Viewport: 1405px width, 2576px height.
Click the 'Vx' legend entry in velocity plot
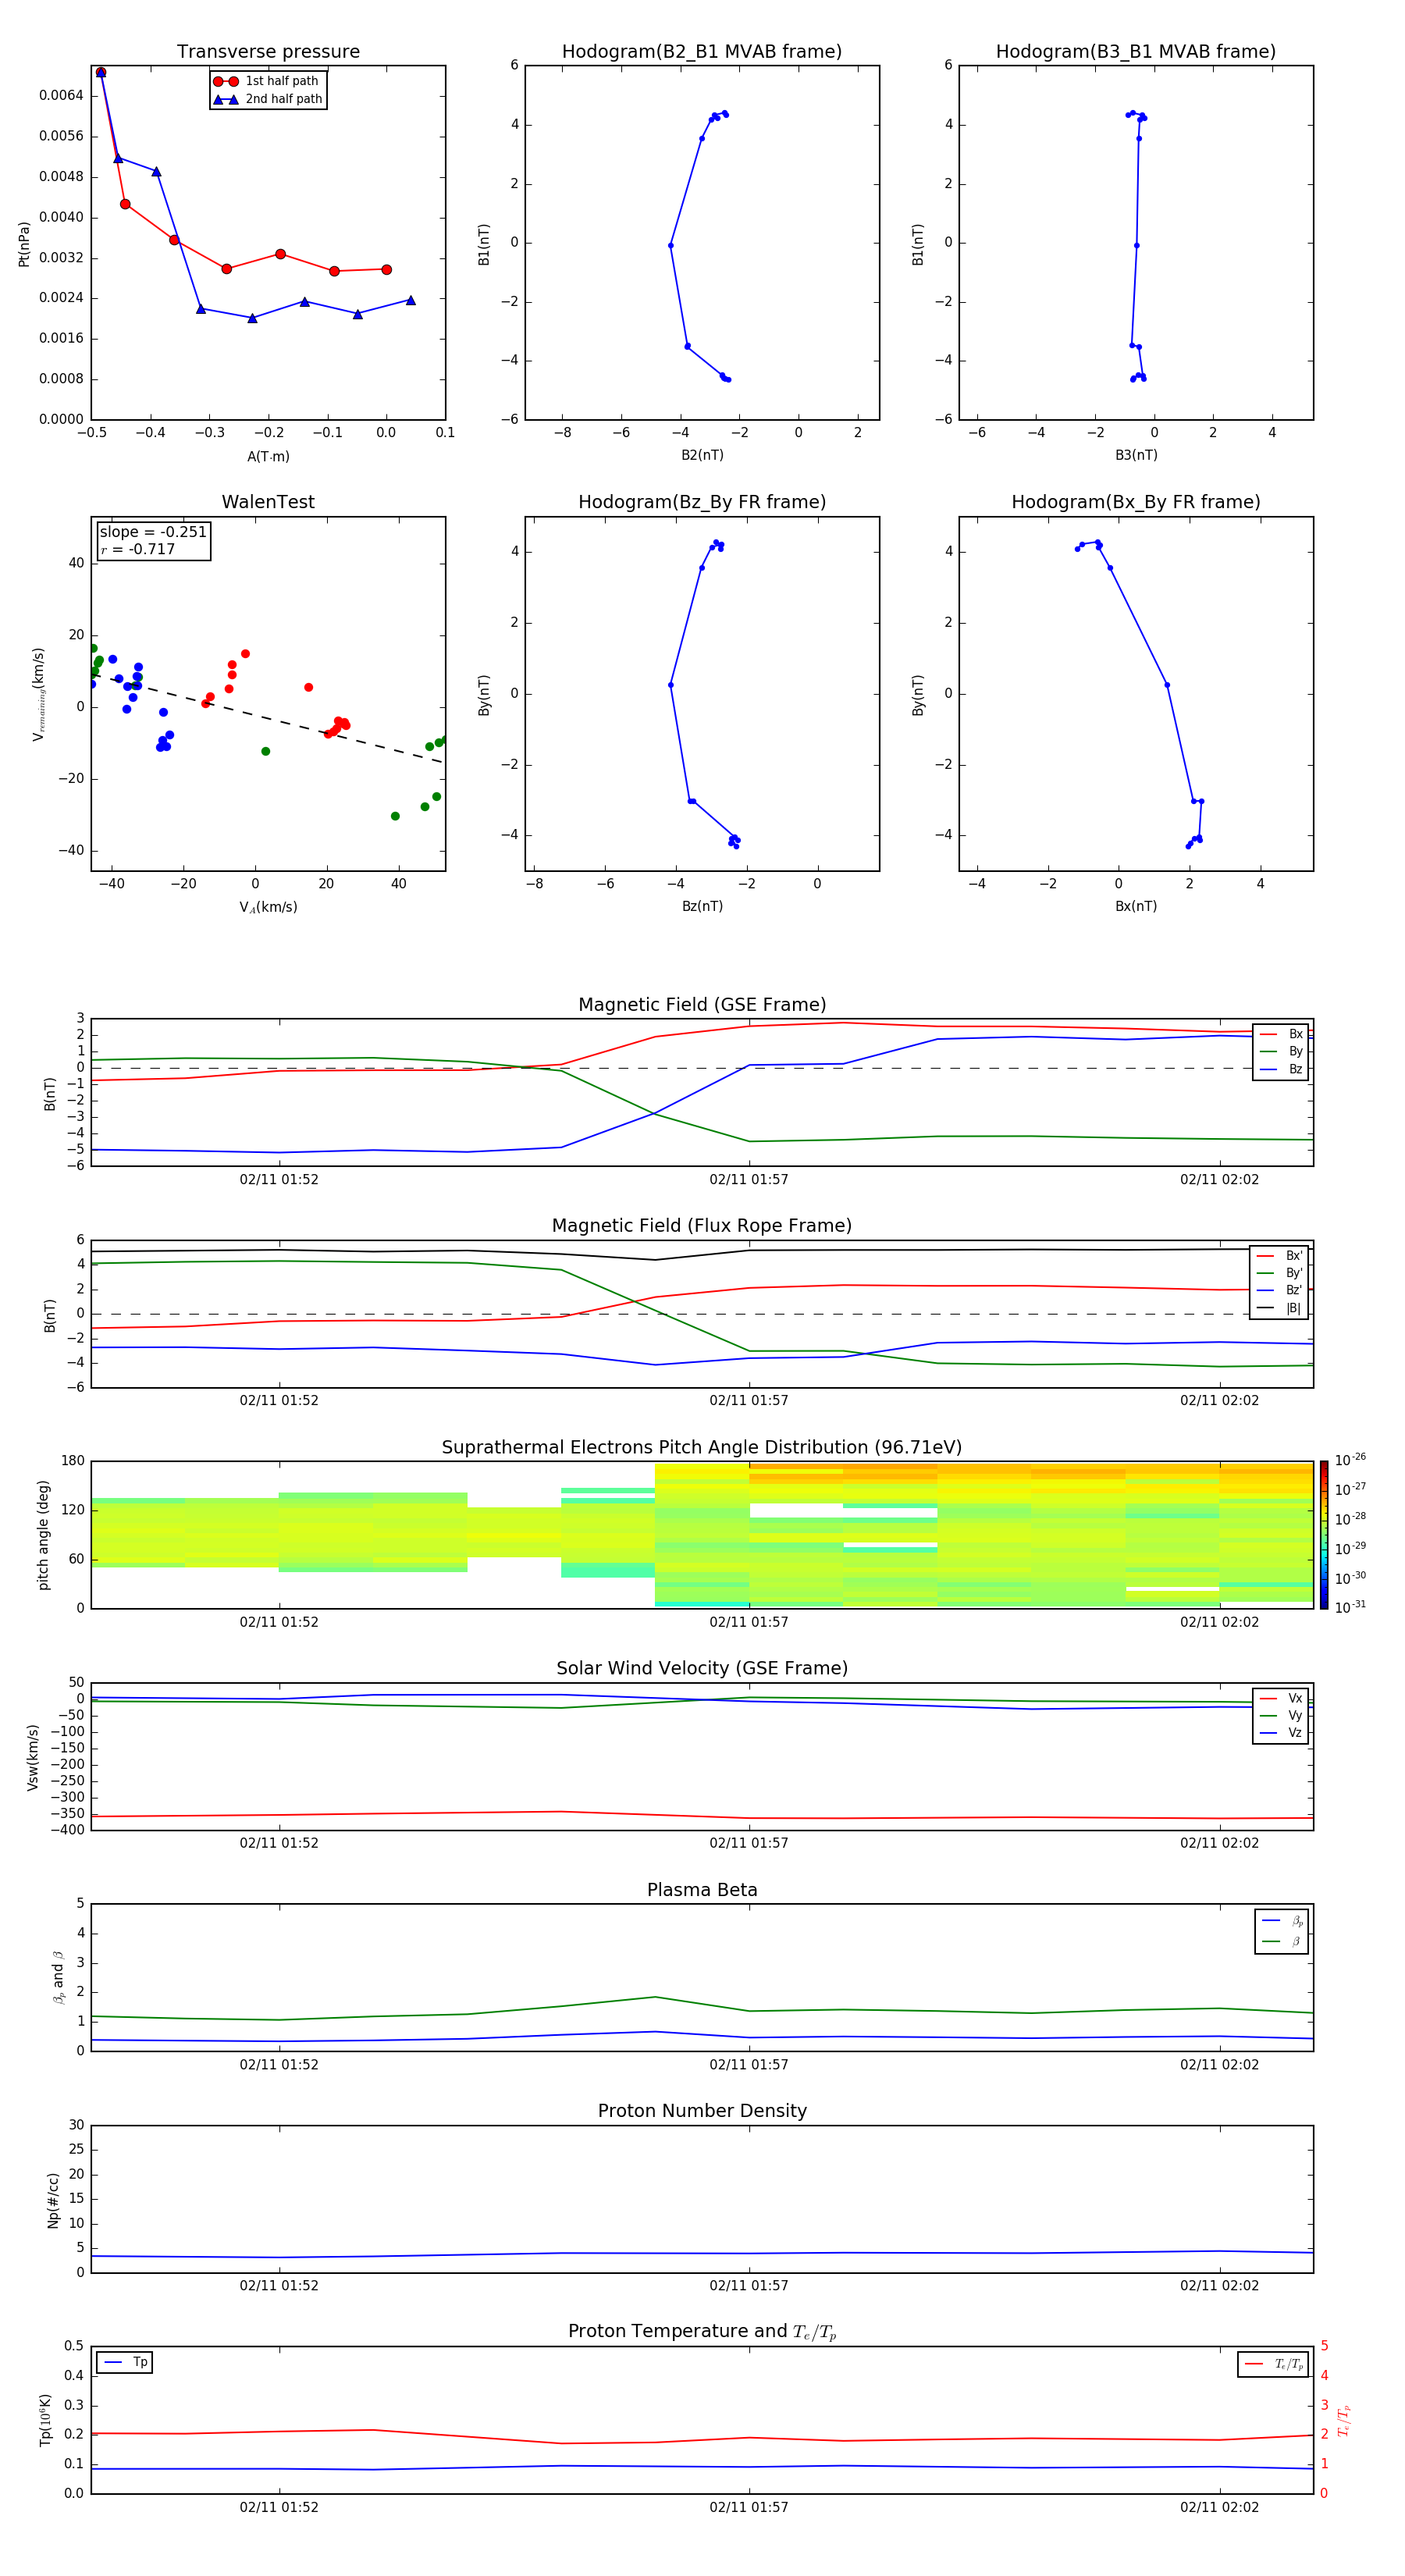pos(1281,1698)
